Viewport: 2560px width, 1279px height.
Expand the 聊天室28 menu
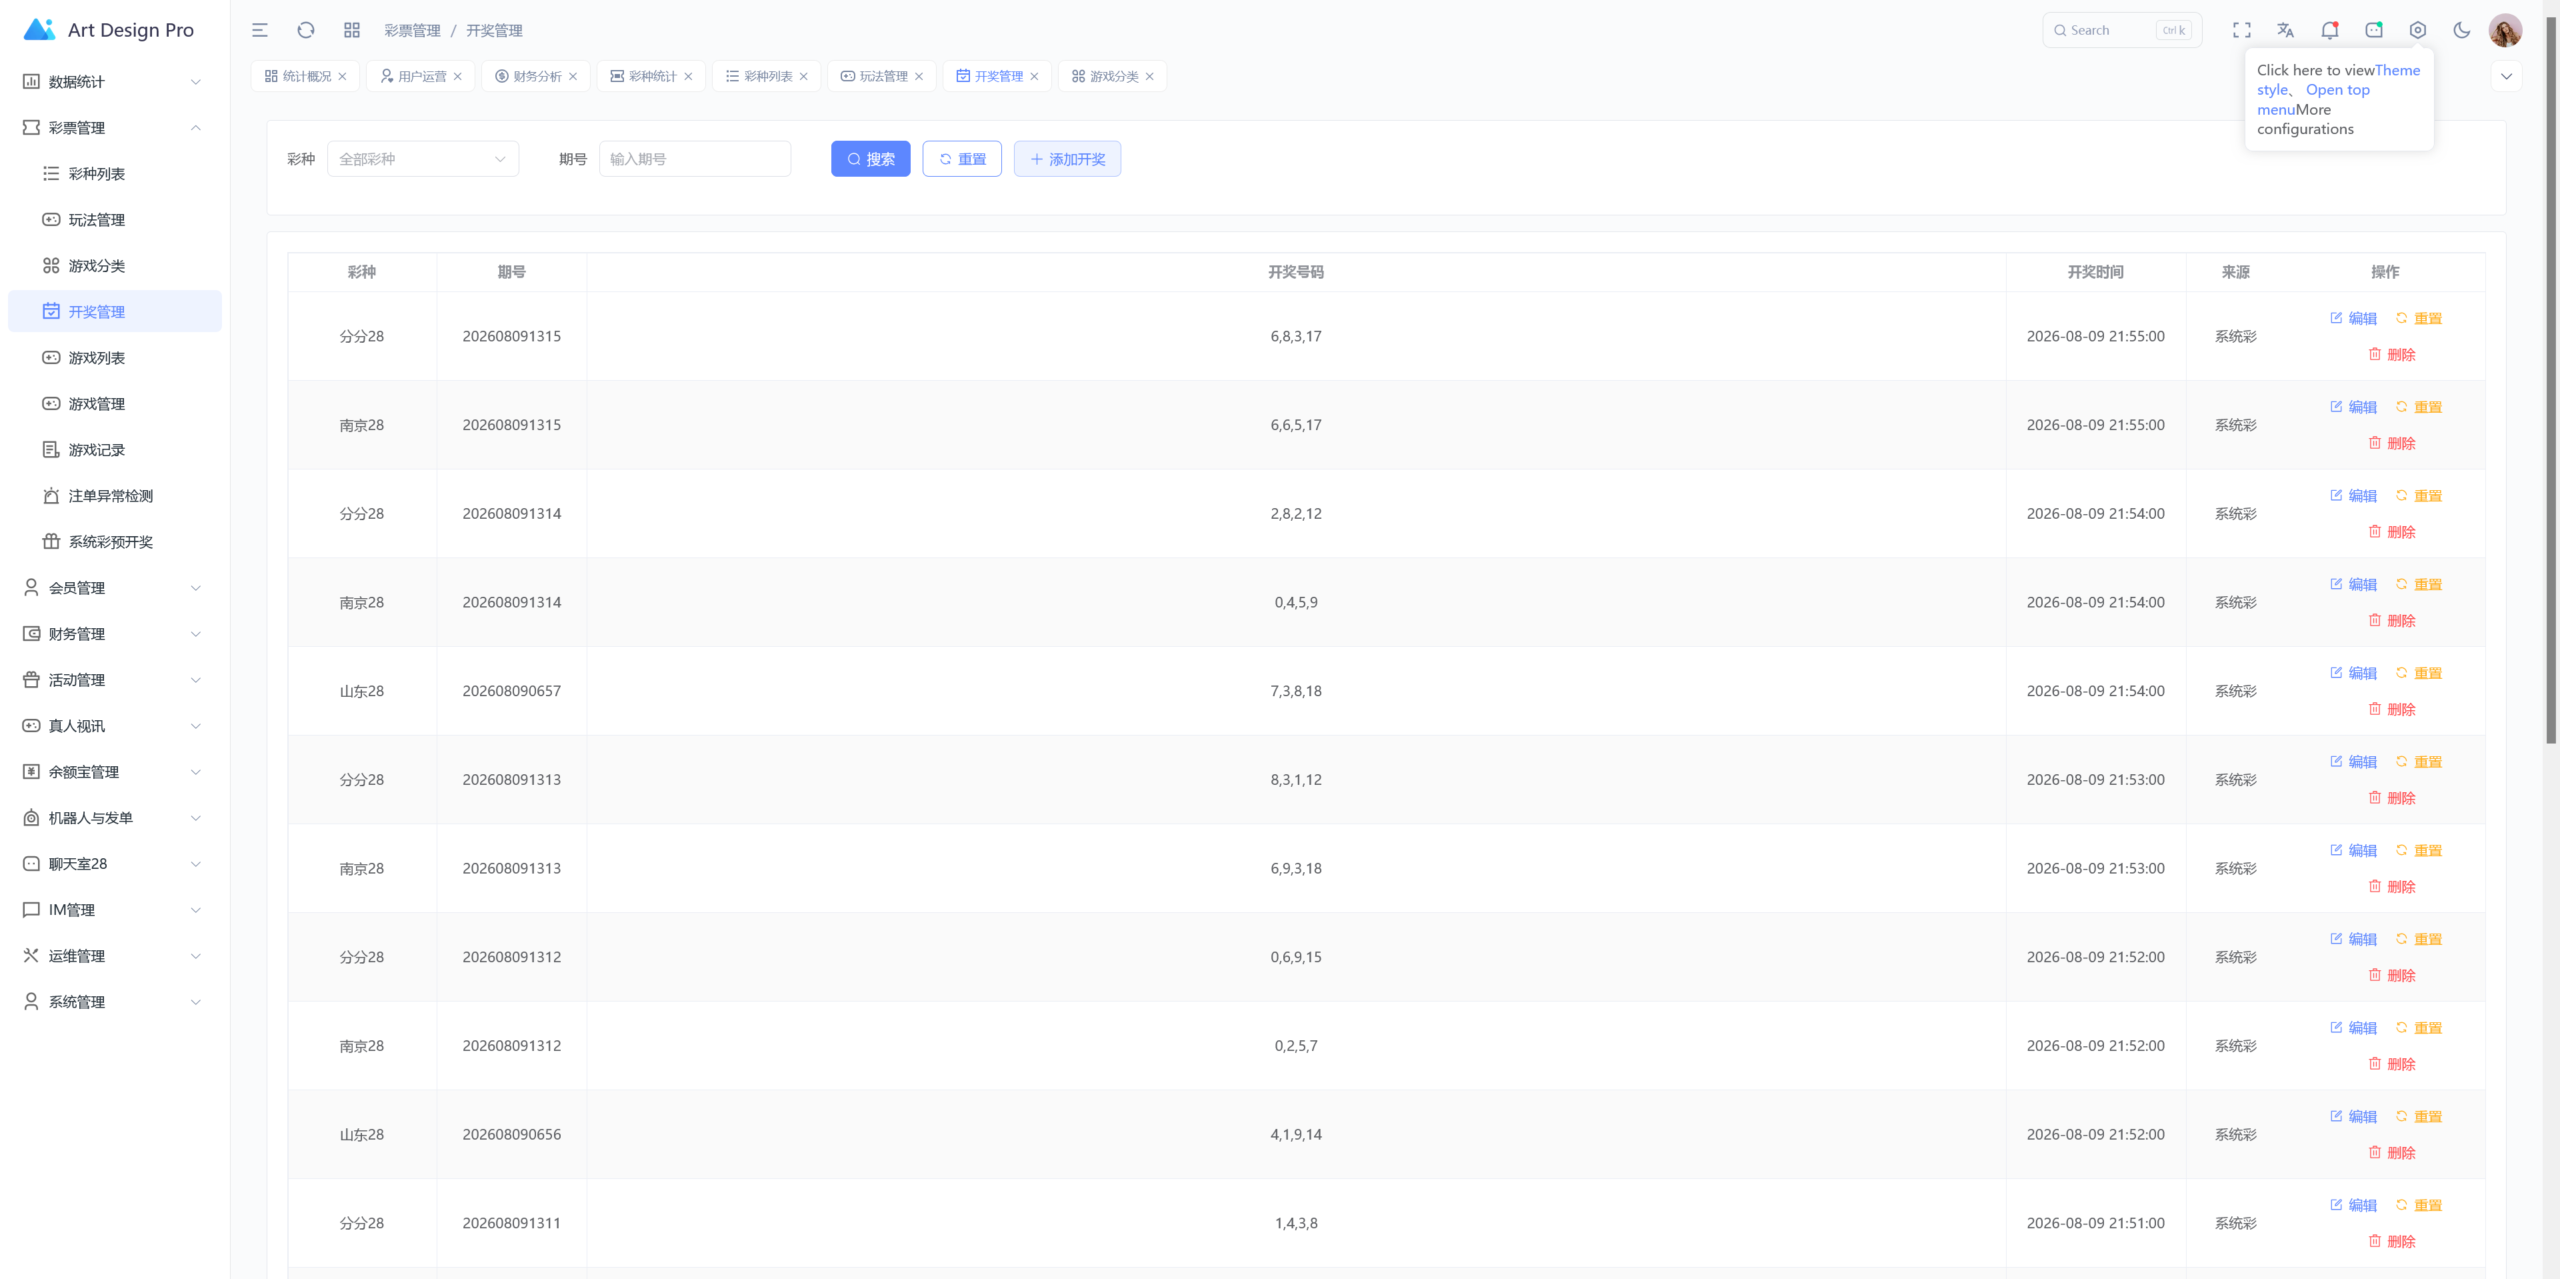coord(115,864)
